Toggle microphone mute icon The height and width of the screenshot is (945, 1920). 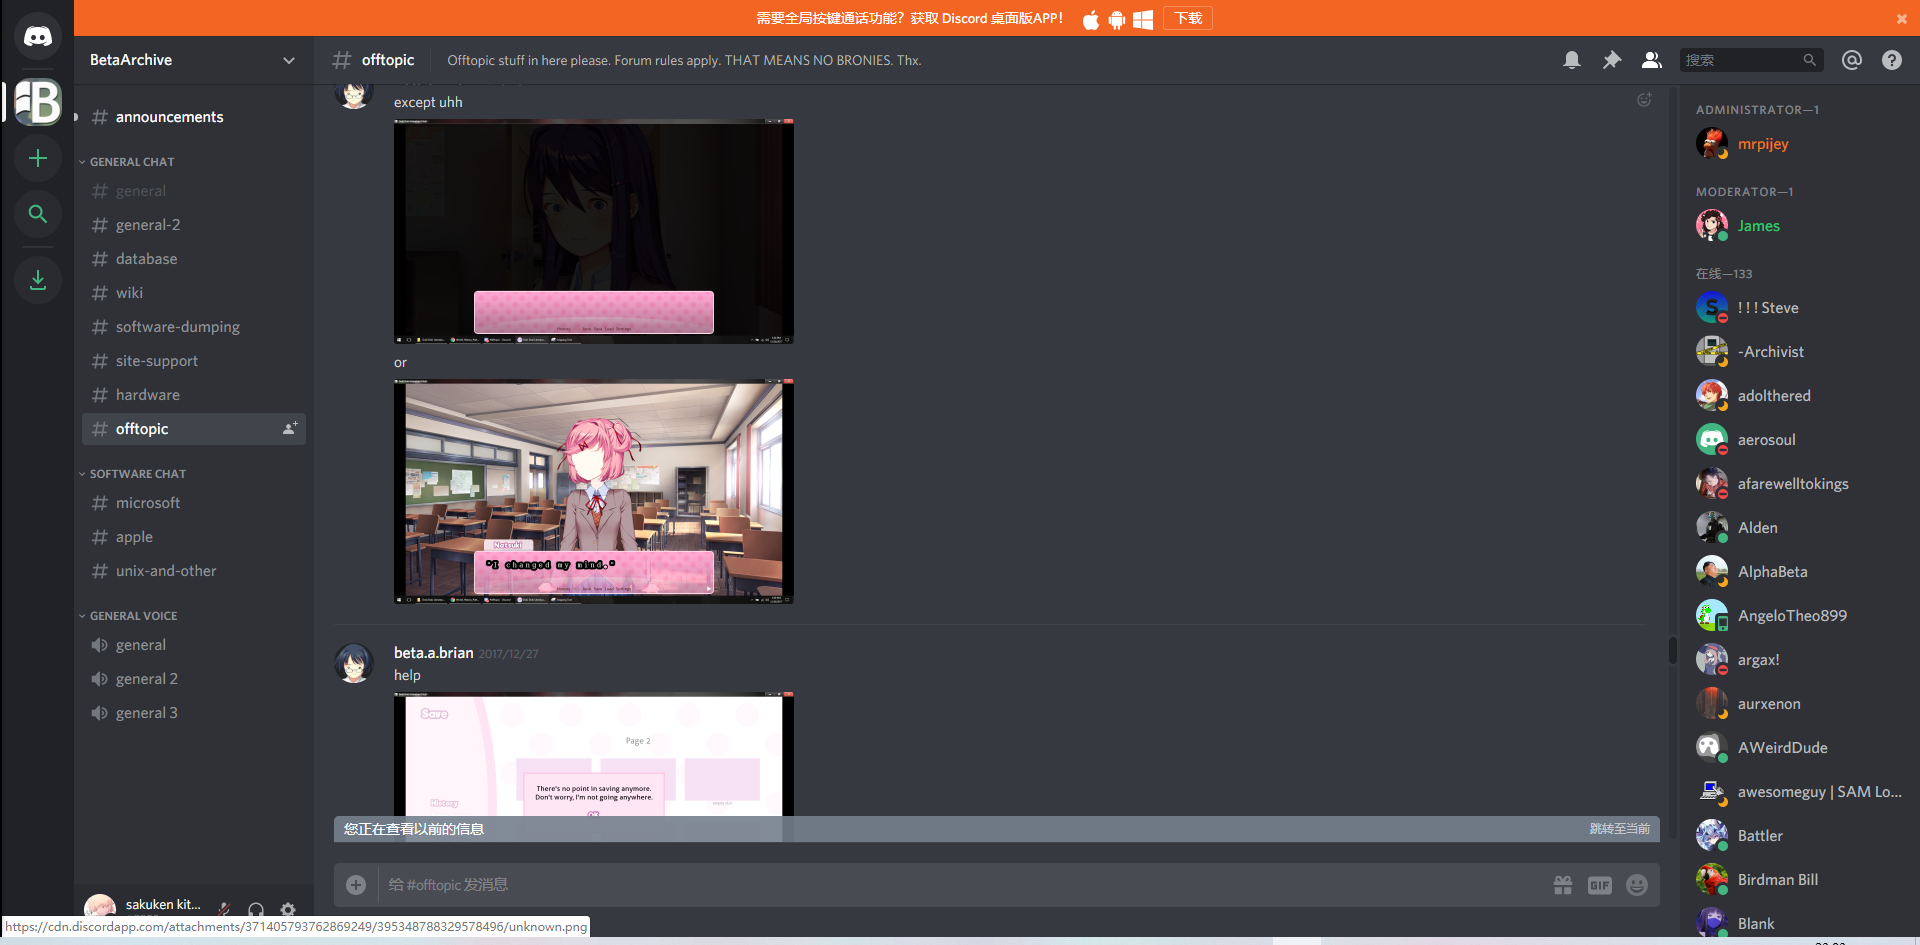(225, 909)
